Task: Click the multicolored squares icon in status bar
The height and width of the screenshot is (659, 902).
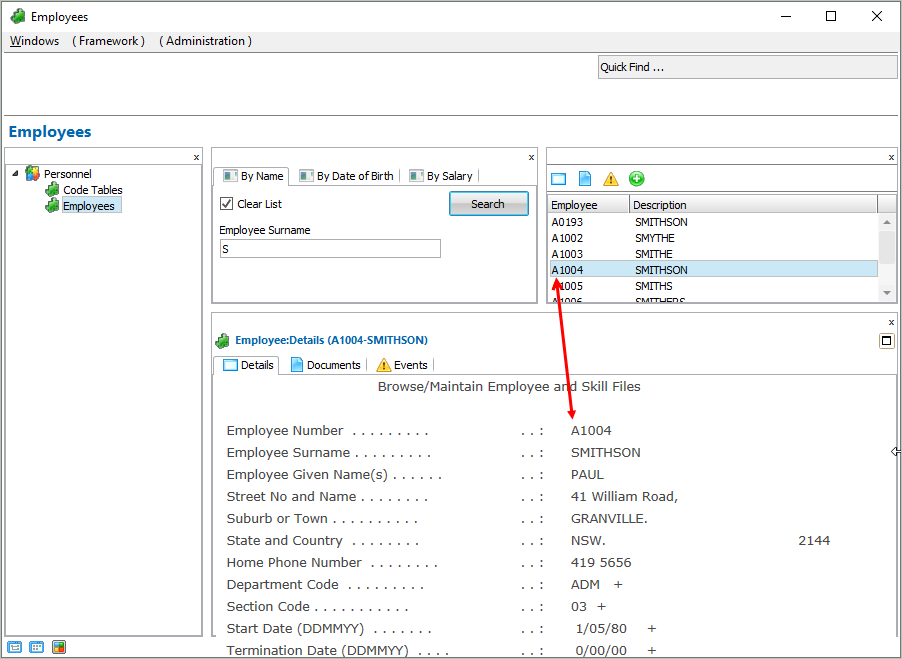Action: pyautogui.click(x=59, y=647)
